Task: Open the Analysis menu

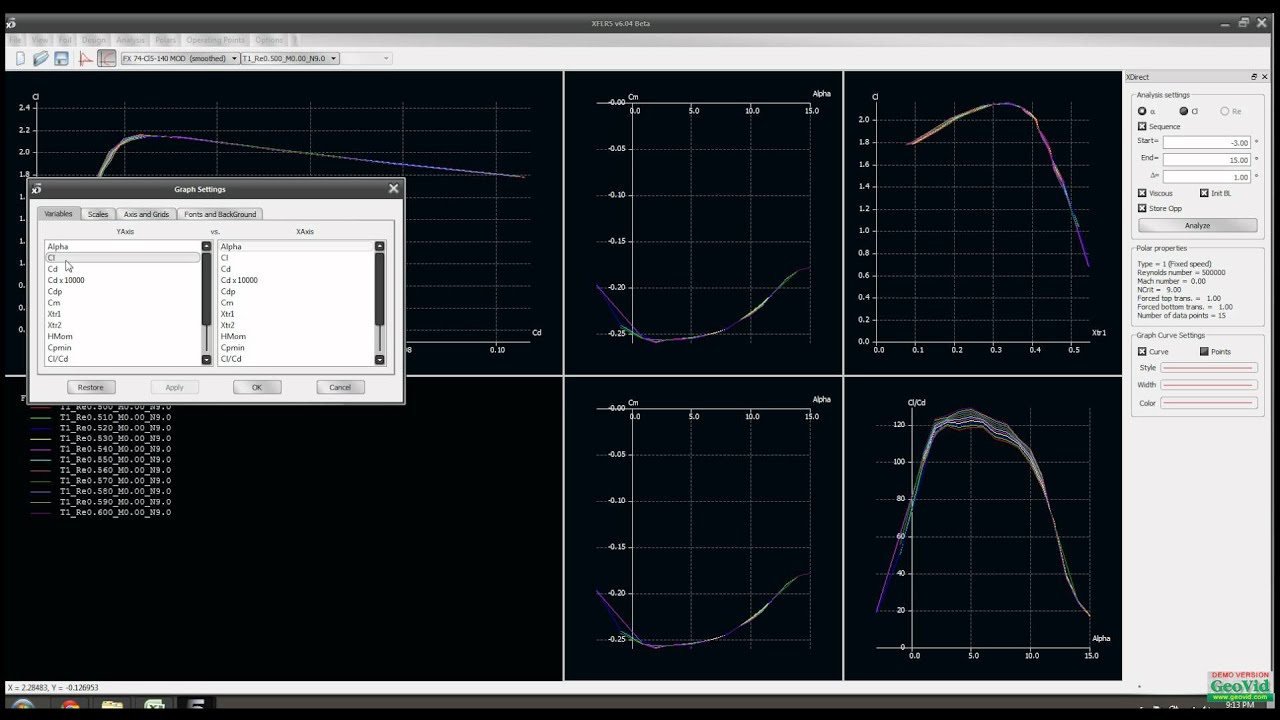Action: click(131, 40)
